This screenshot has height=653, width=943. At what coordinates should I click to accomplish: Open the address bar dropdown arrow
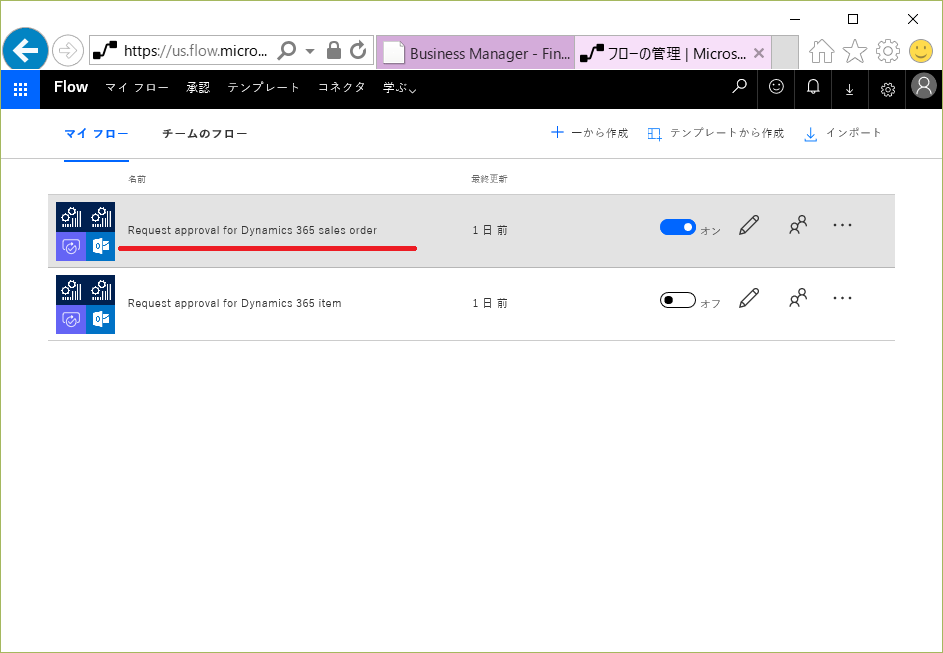click(x=310, y=51)
